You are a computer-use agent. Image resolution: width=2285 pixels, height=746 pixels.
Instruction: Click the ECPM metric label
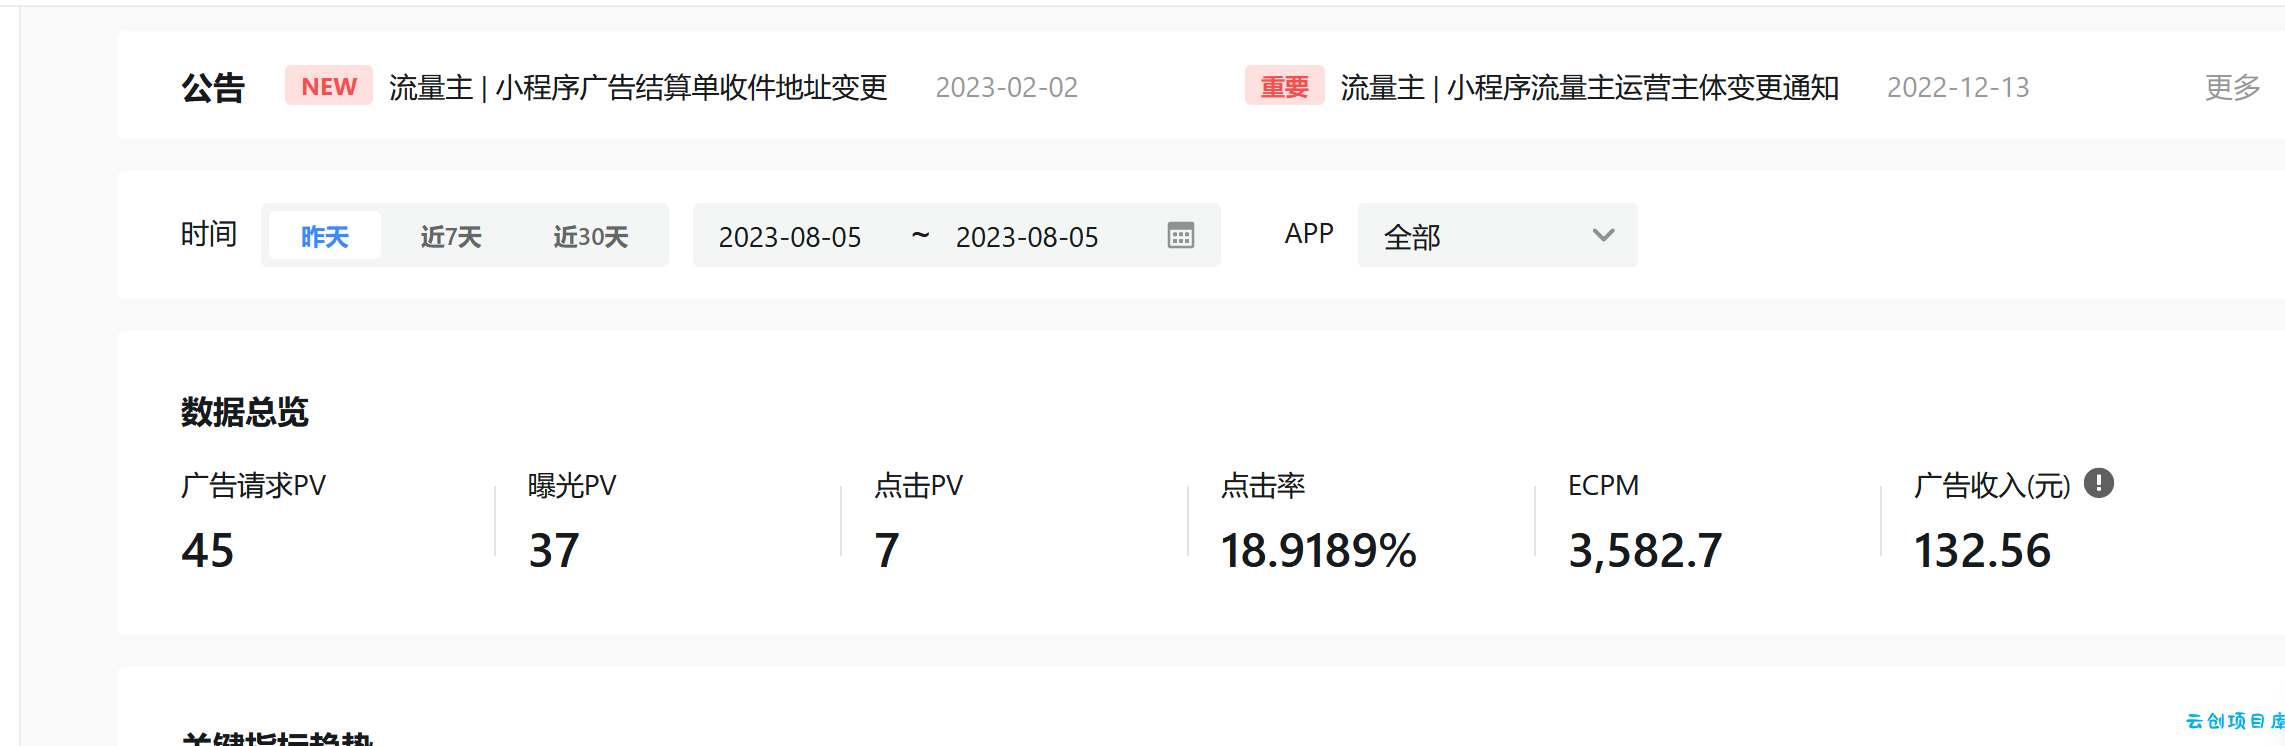click(x=1603, y=486)
